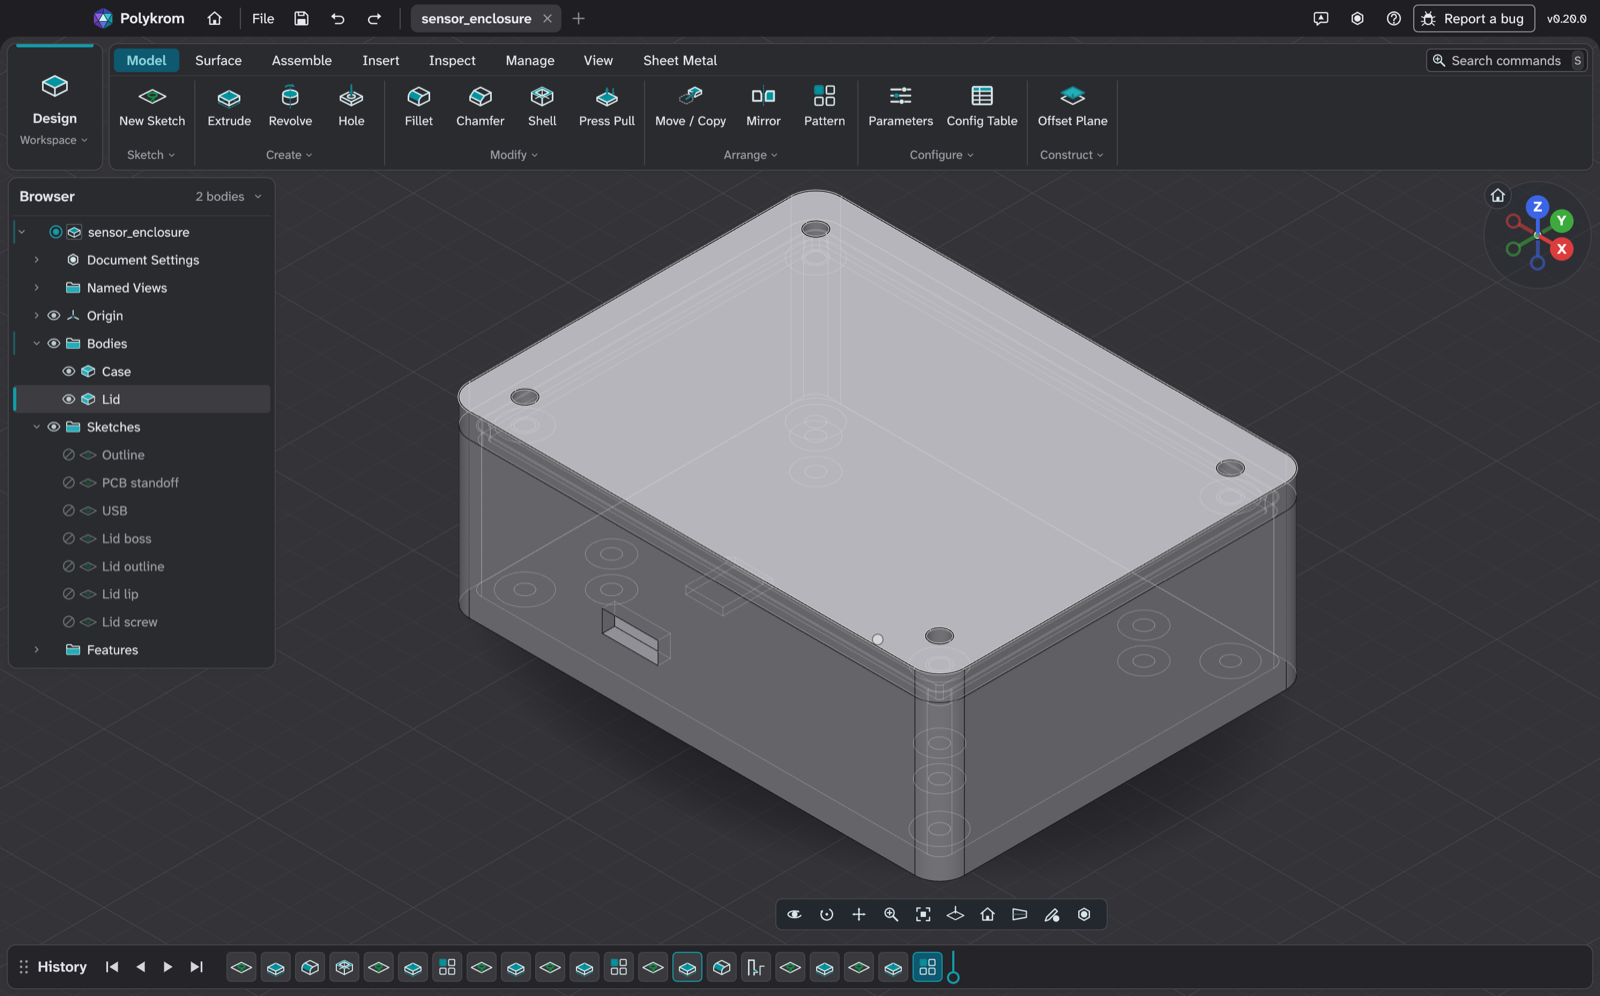Show the hidden USB sketch
Viewport: 1600px width, 996px height.
[69, 511]
